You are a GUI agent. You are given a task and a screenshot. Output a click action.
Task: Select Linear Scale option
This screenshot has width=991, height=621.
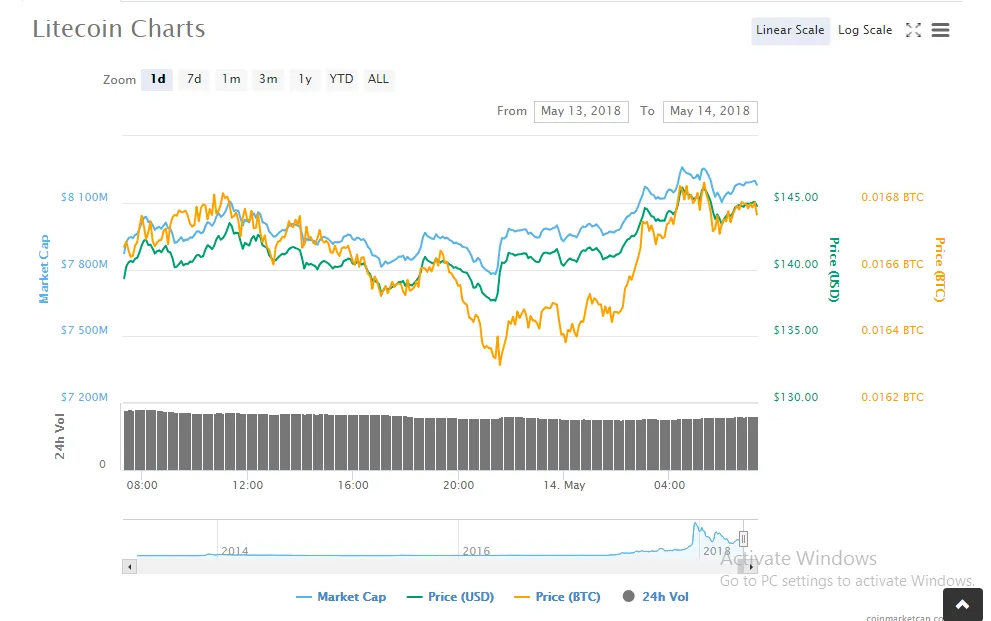click(790, 30)
